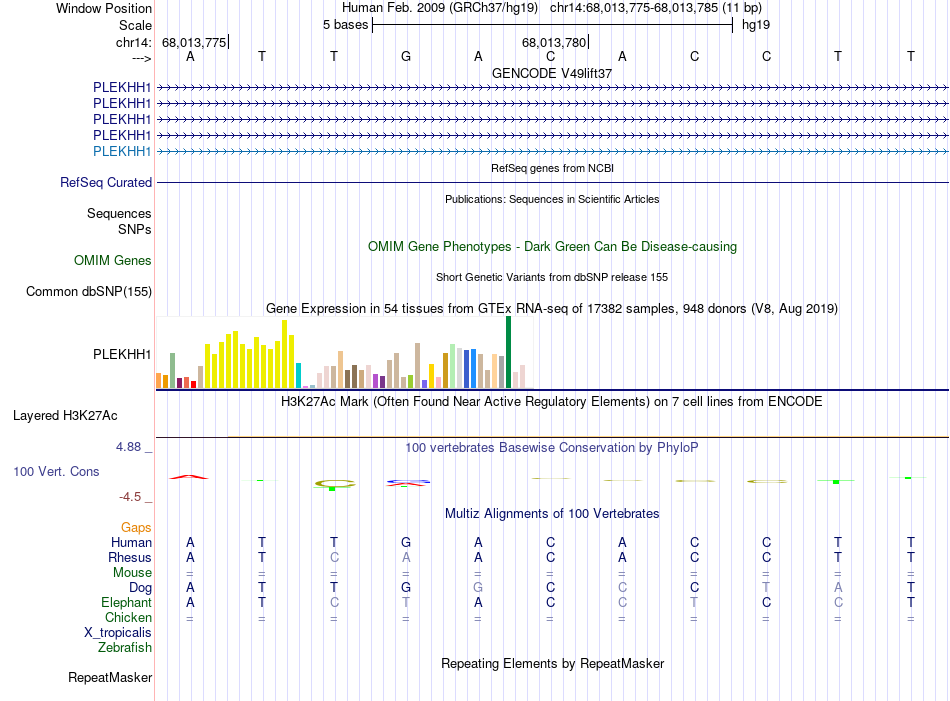Open the RefSeq Curated track label
This screenshot has height=701, width=950.
point(105,182)
